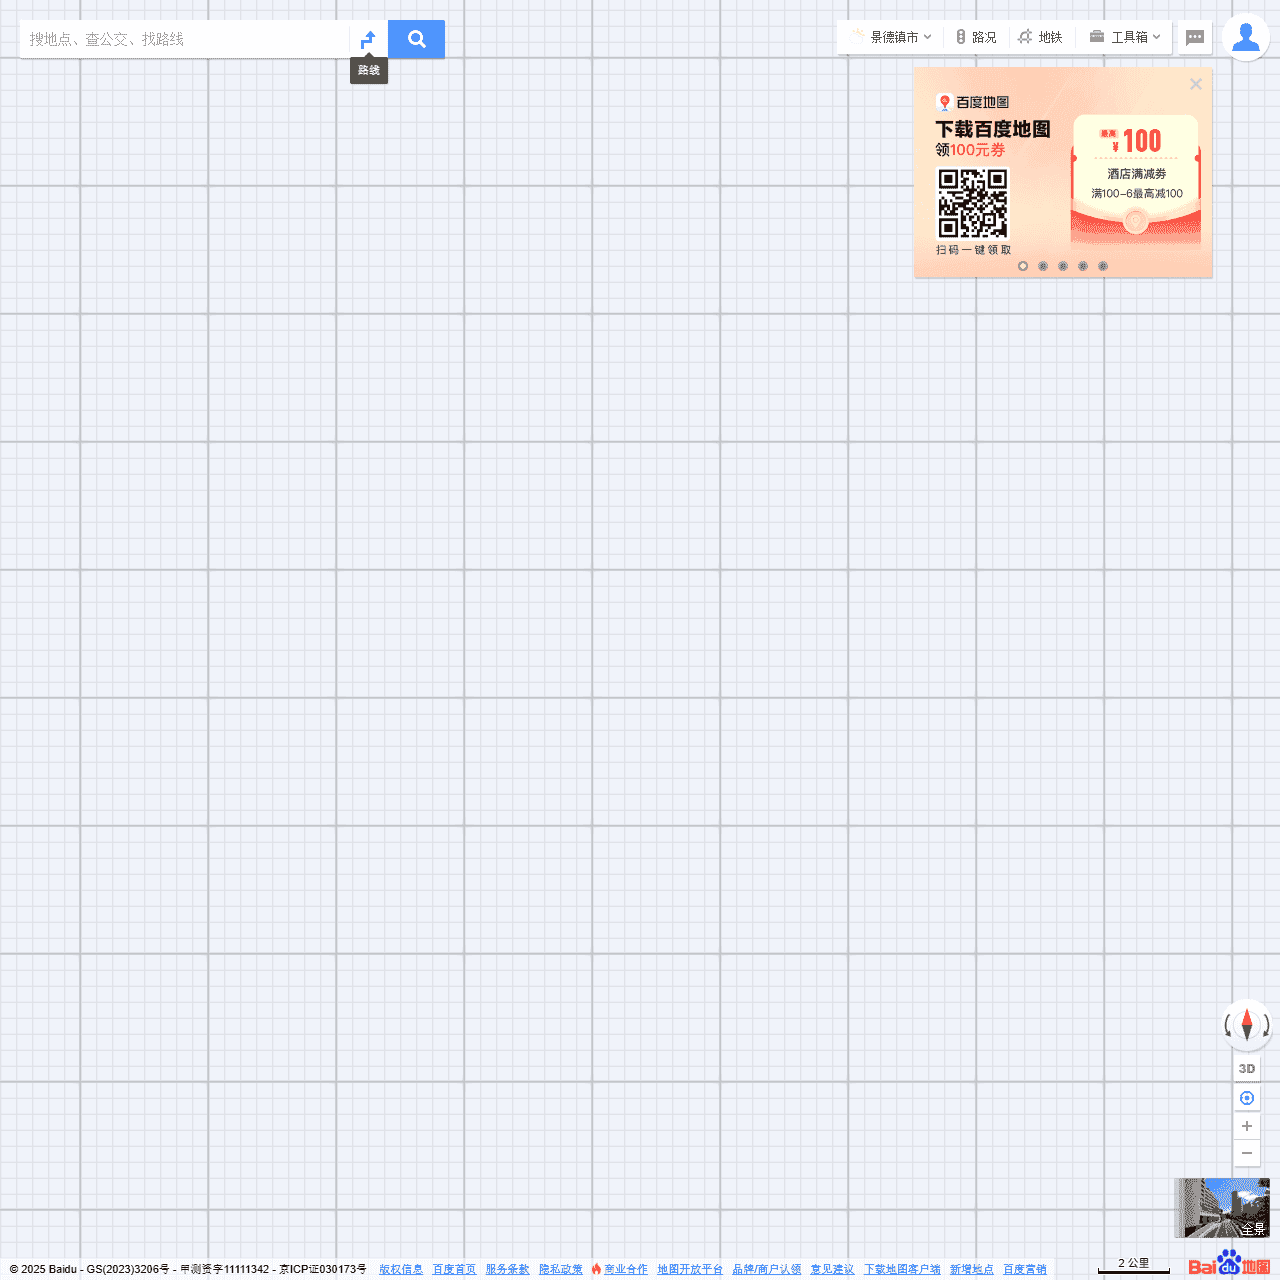This screenshot has width=1280, height=1280.
Task: Open the 服务条款 footer link
Action: click(507, 1269)
